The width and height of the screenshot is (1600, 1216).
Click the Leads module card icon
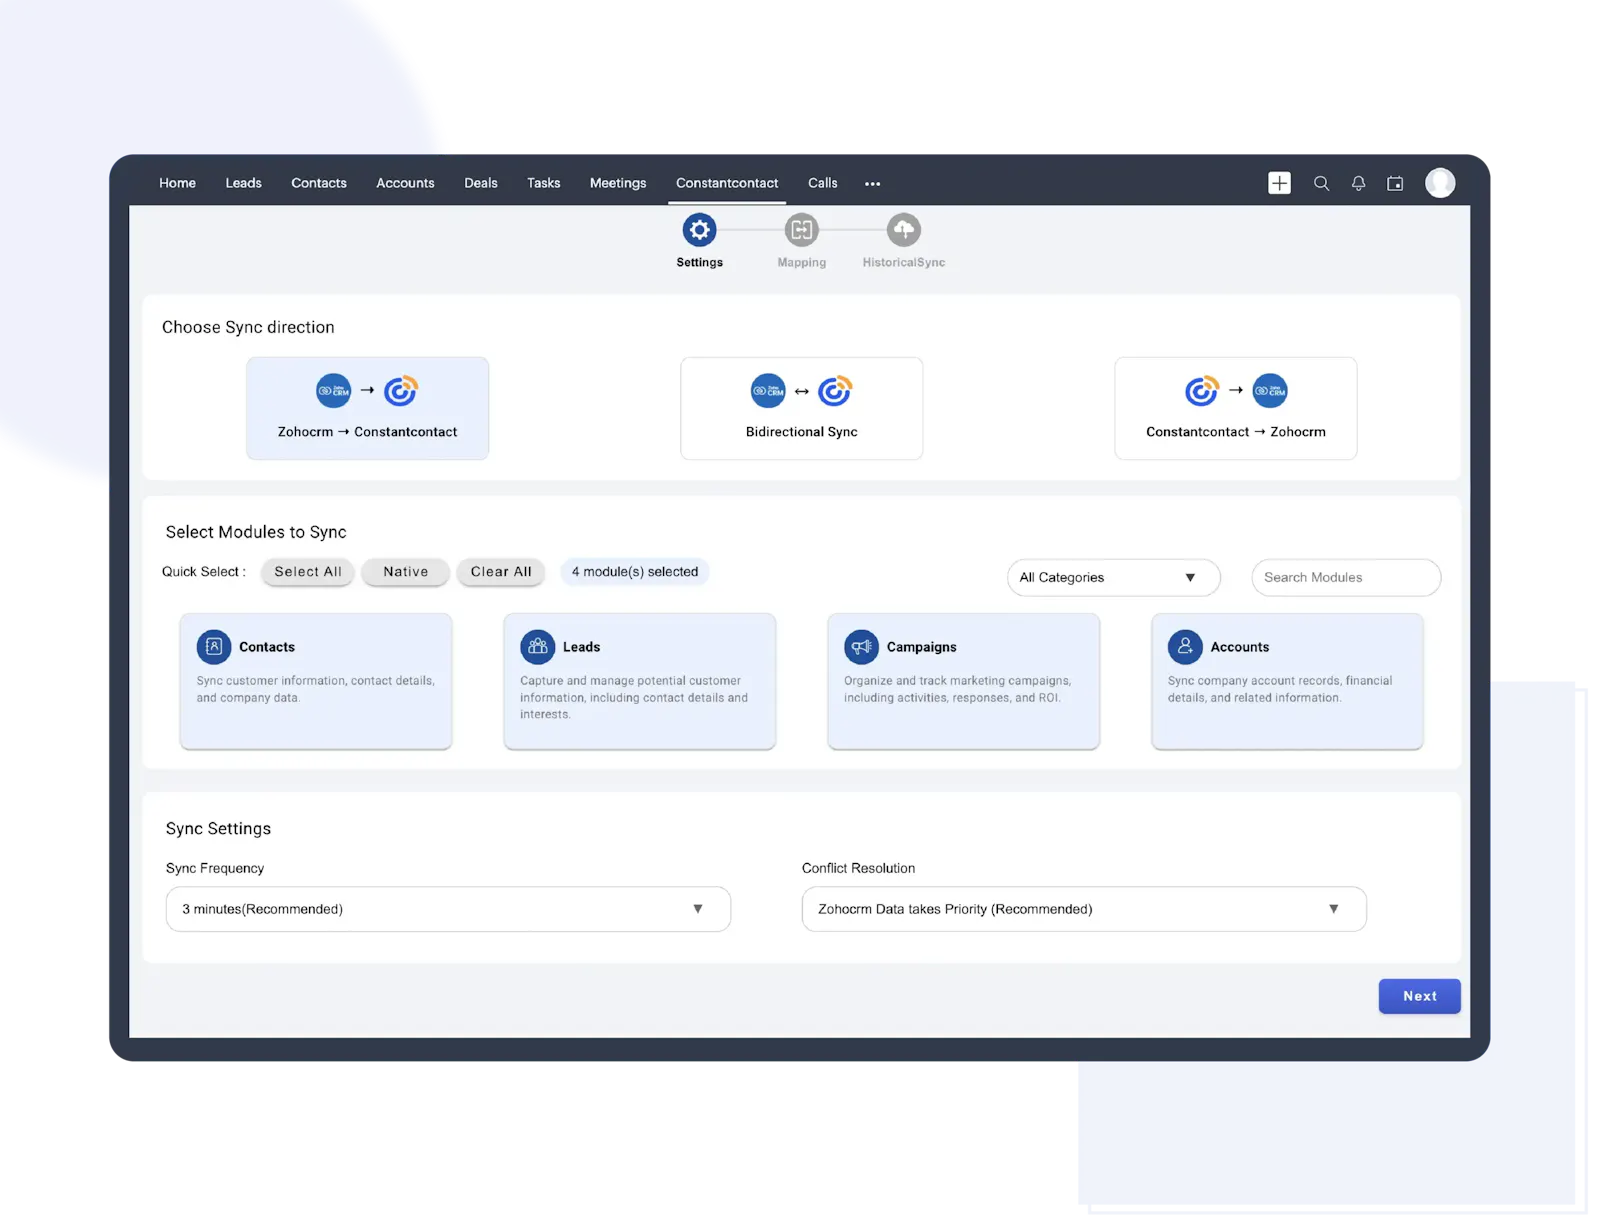[x=537, y=647]
